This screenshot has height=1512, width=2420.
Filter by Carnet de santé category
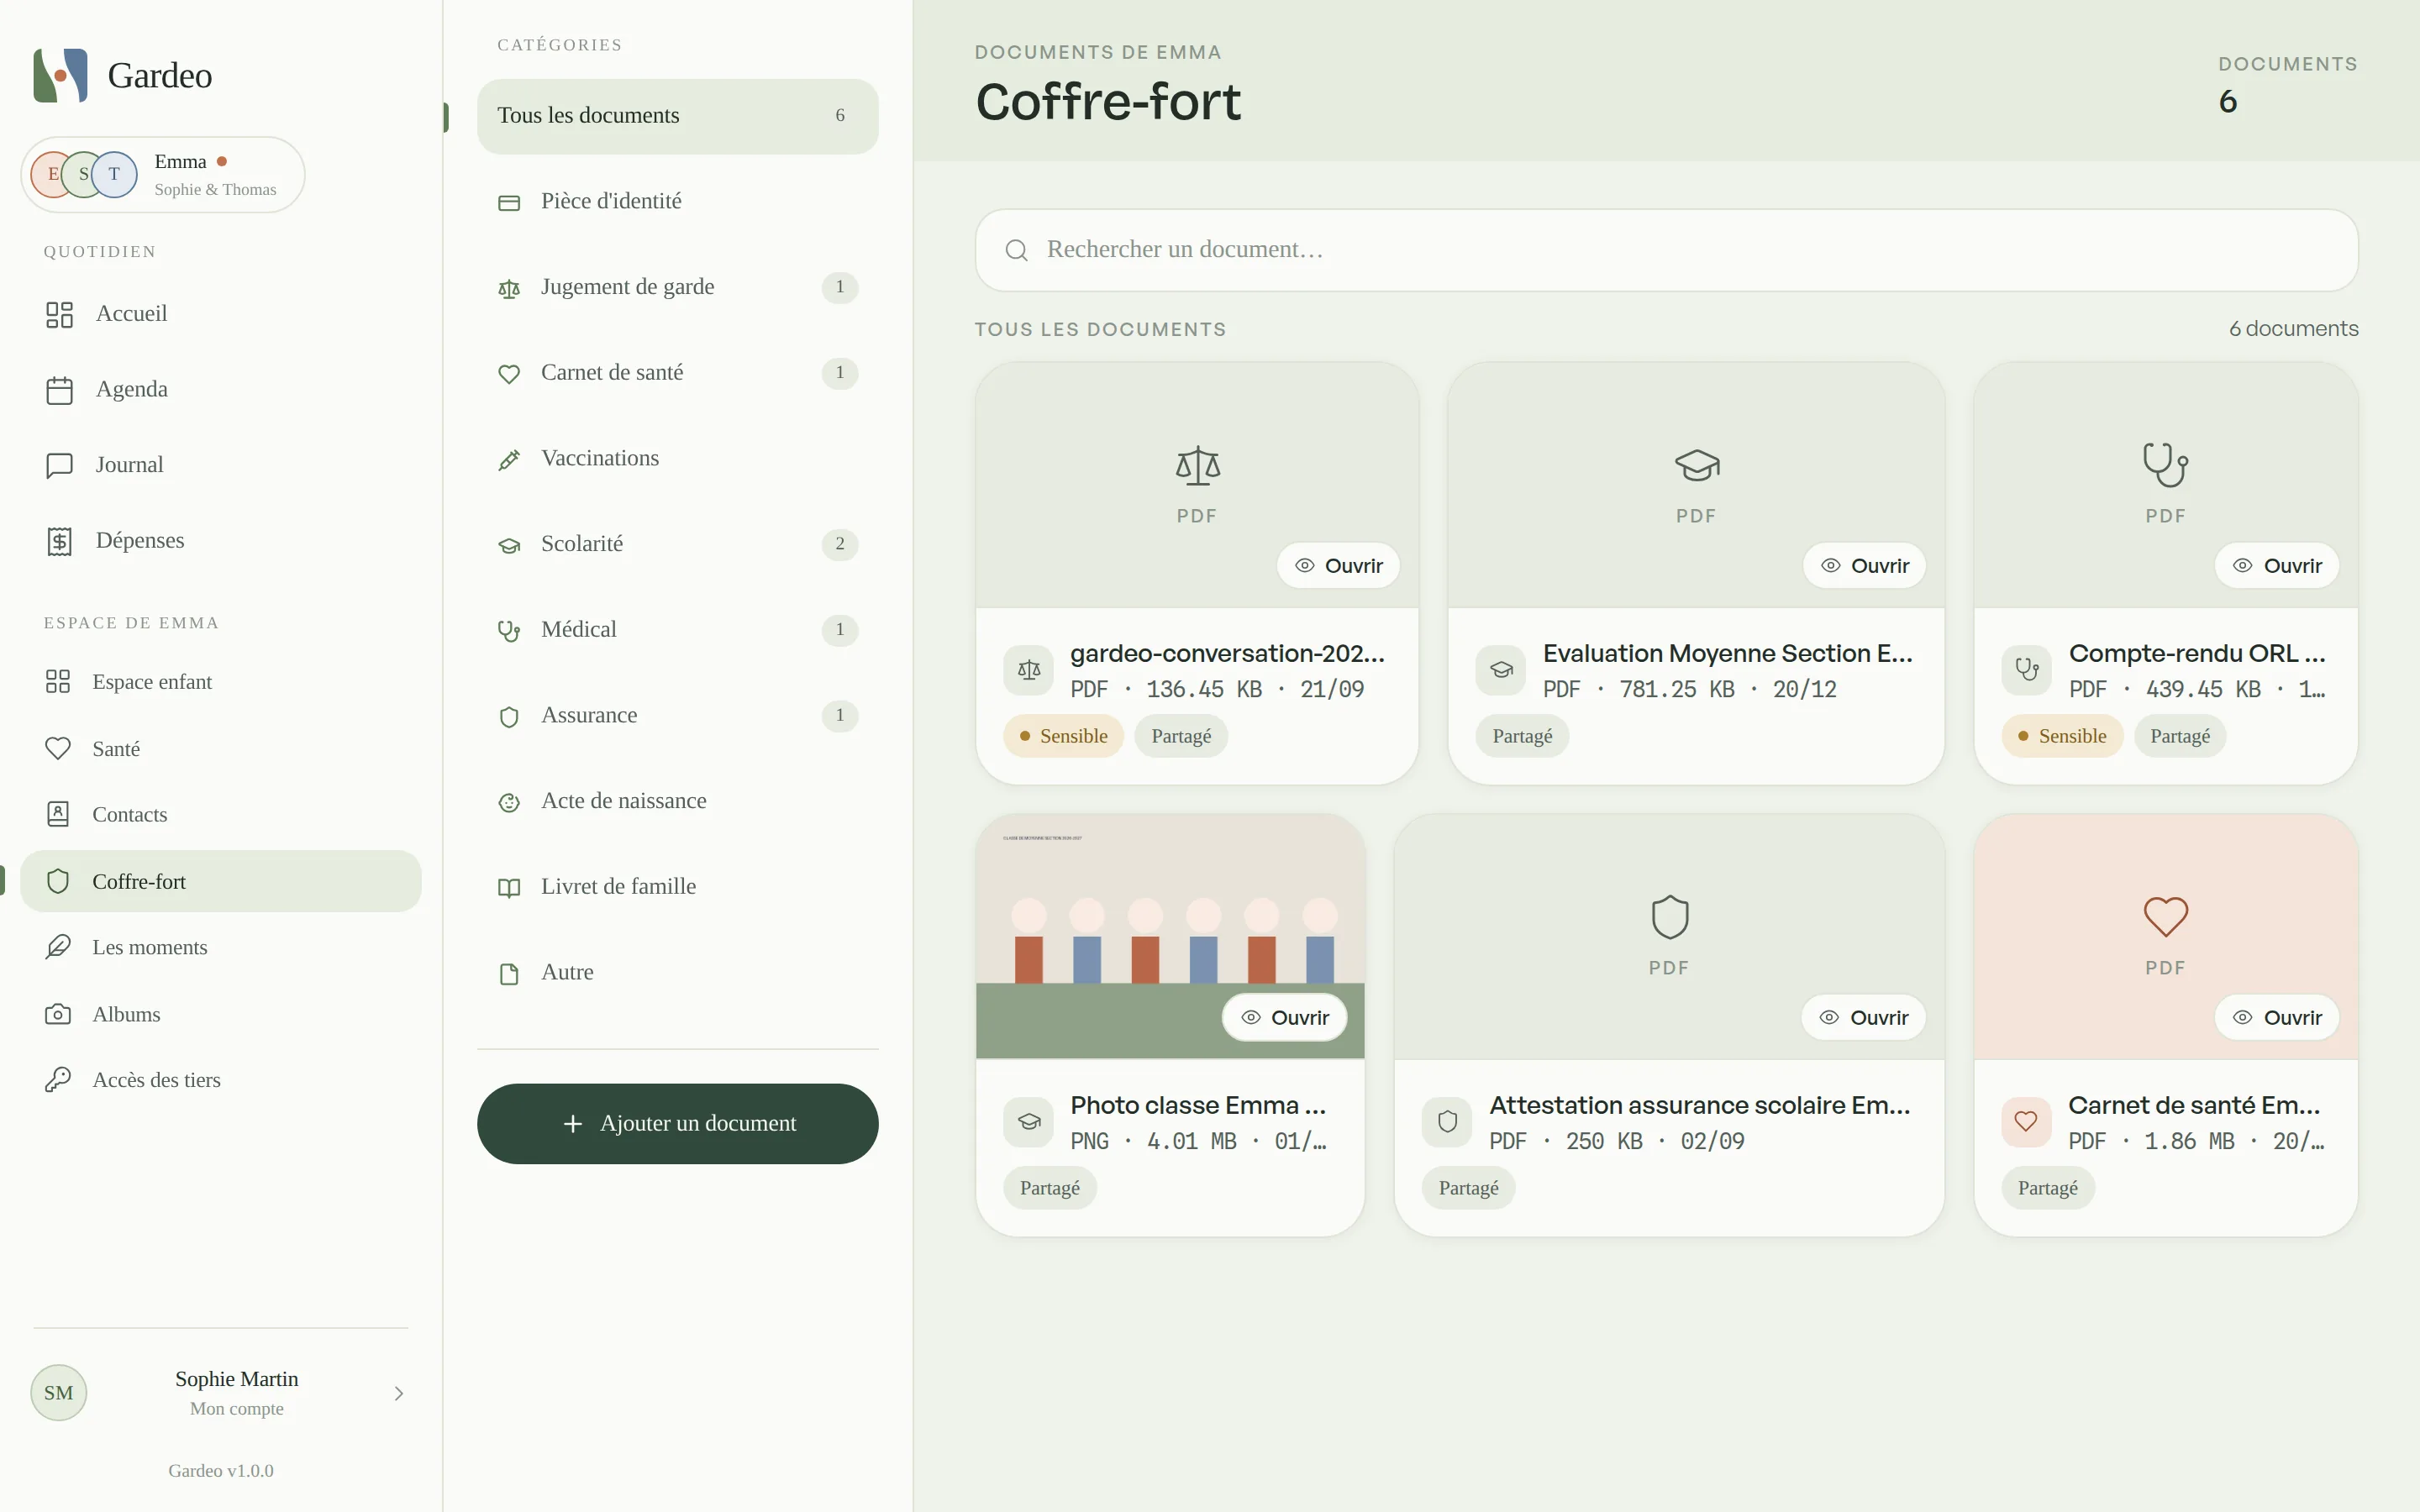click(677, 373)
